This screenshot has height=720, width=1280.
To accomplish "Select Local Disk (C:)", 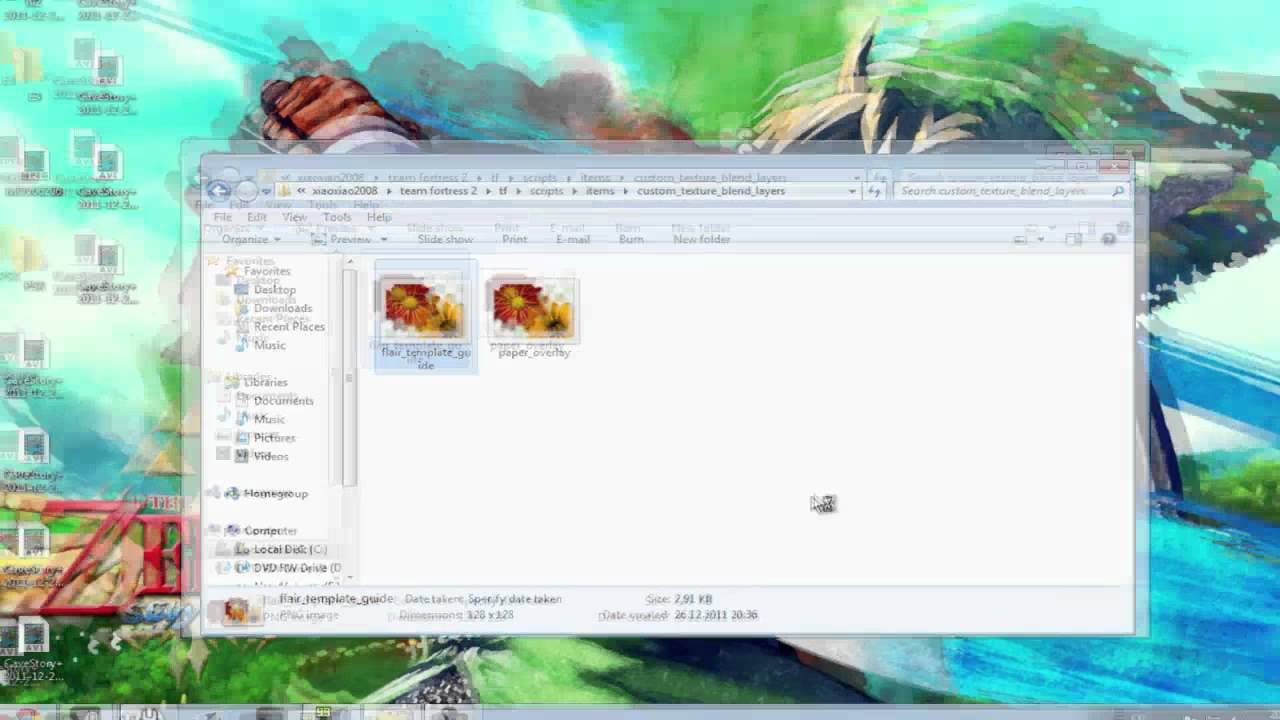I will click(x=280, y=549).
